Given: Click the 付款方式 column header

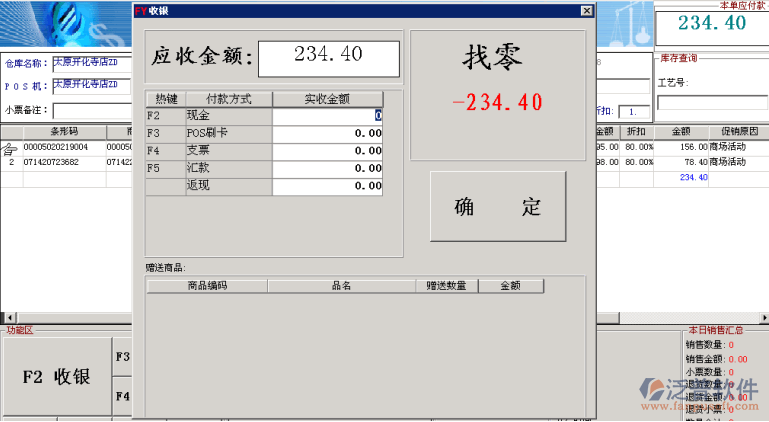Looking at the screenshot, I should [x=228, y=99].
